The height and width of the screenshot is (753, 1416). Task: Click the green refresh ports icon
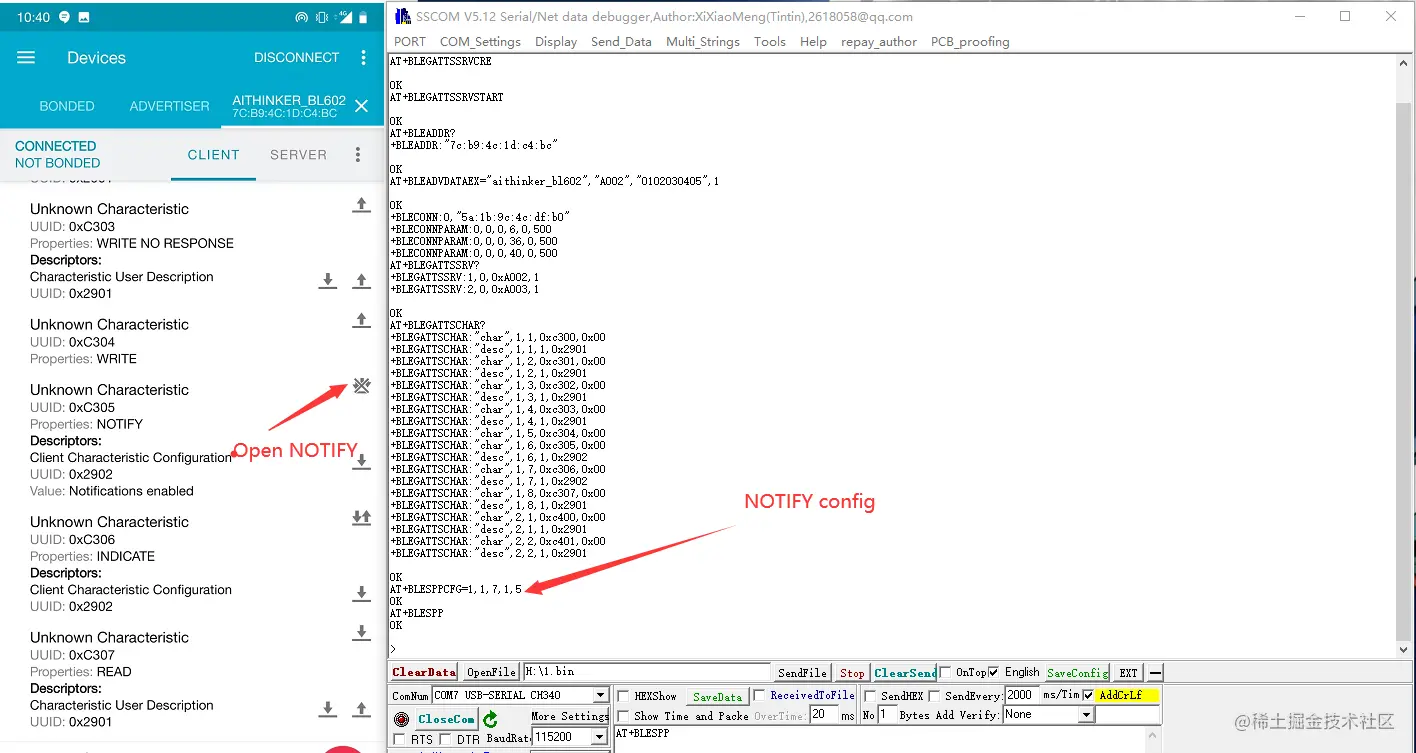(490, 719)
